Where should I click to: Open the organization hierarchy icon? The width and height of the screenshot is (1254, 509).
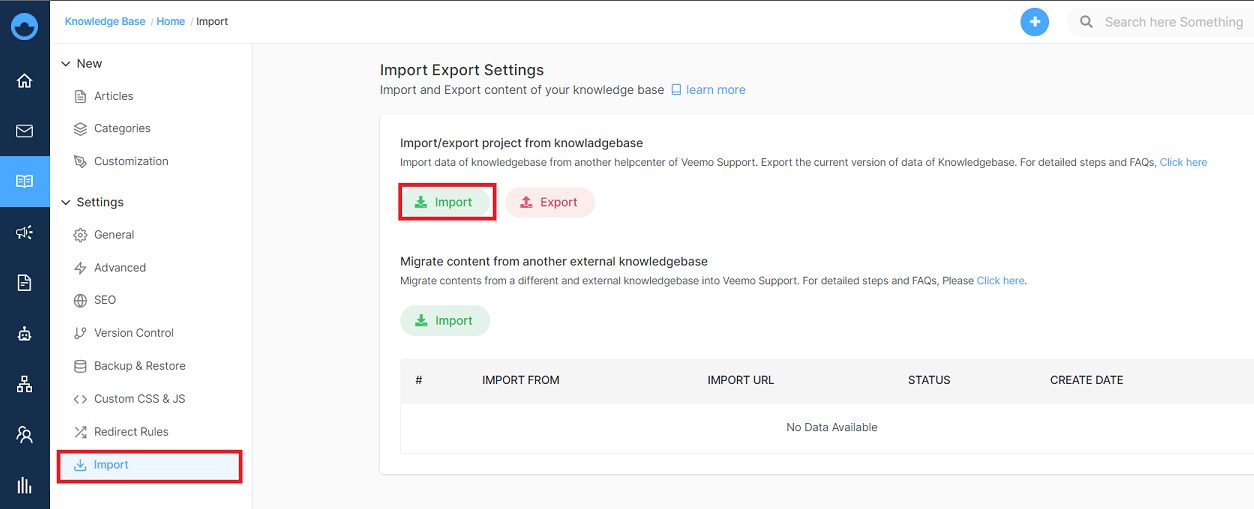(x=24, y=384)
